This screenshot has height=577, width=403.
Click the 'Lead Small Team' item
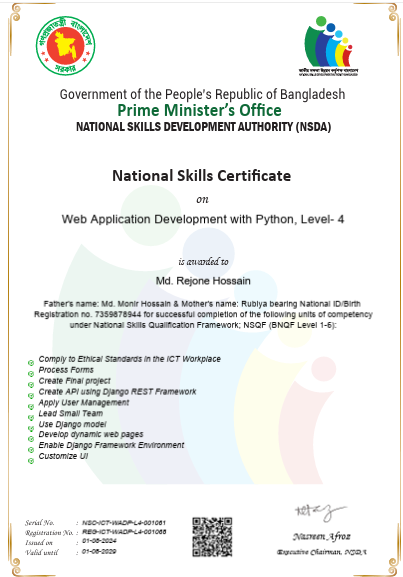pyautogui.click(x=71, y=413)
